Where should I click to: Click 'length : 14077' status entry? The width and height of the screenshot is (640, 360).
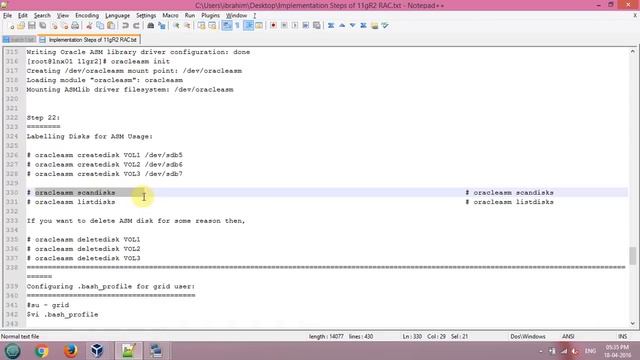(x=326, y=337)
